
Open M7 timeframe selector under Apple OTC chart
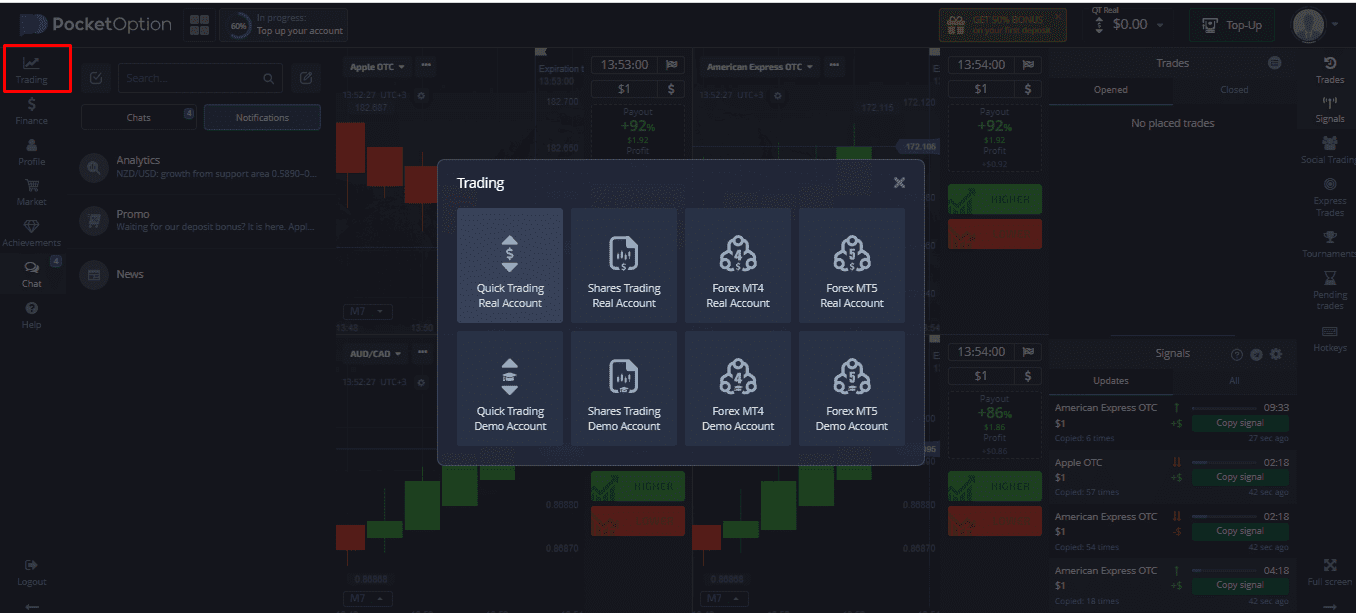(x=368, y=312)
